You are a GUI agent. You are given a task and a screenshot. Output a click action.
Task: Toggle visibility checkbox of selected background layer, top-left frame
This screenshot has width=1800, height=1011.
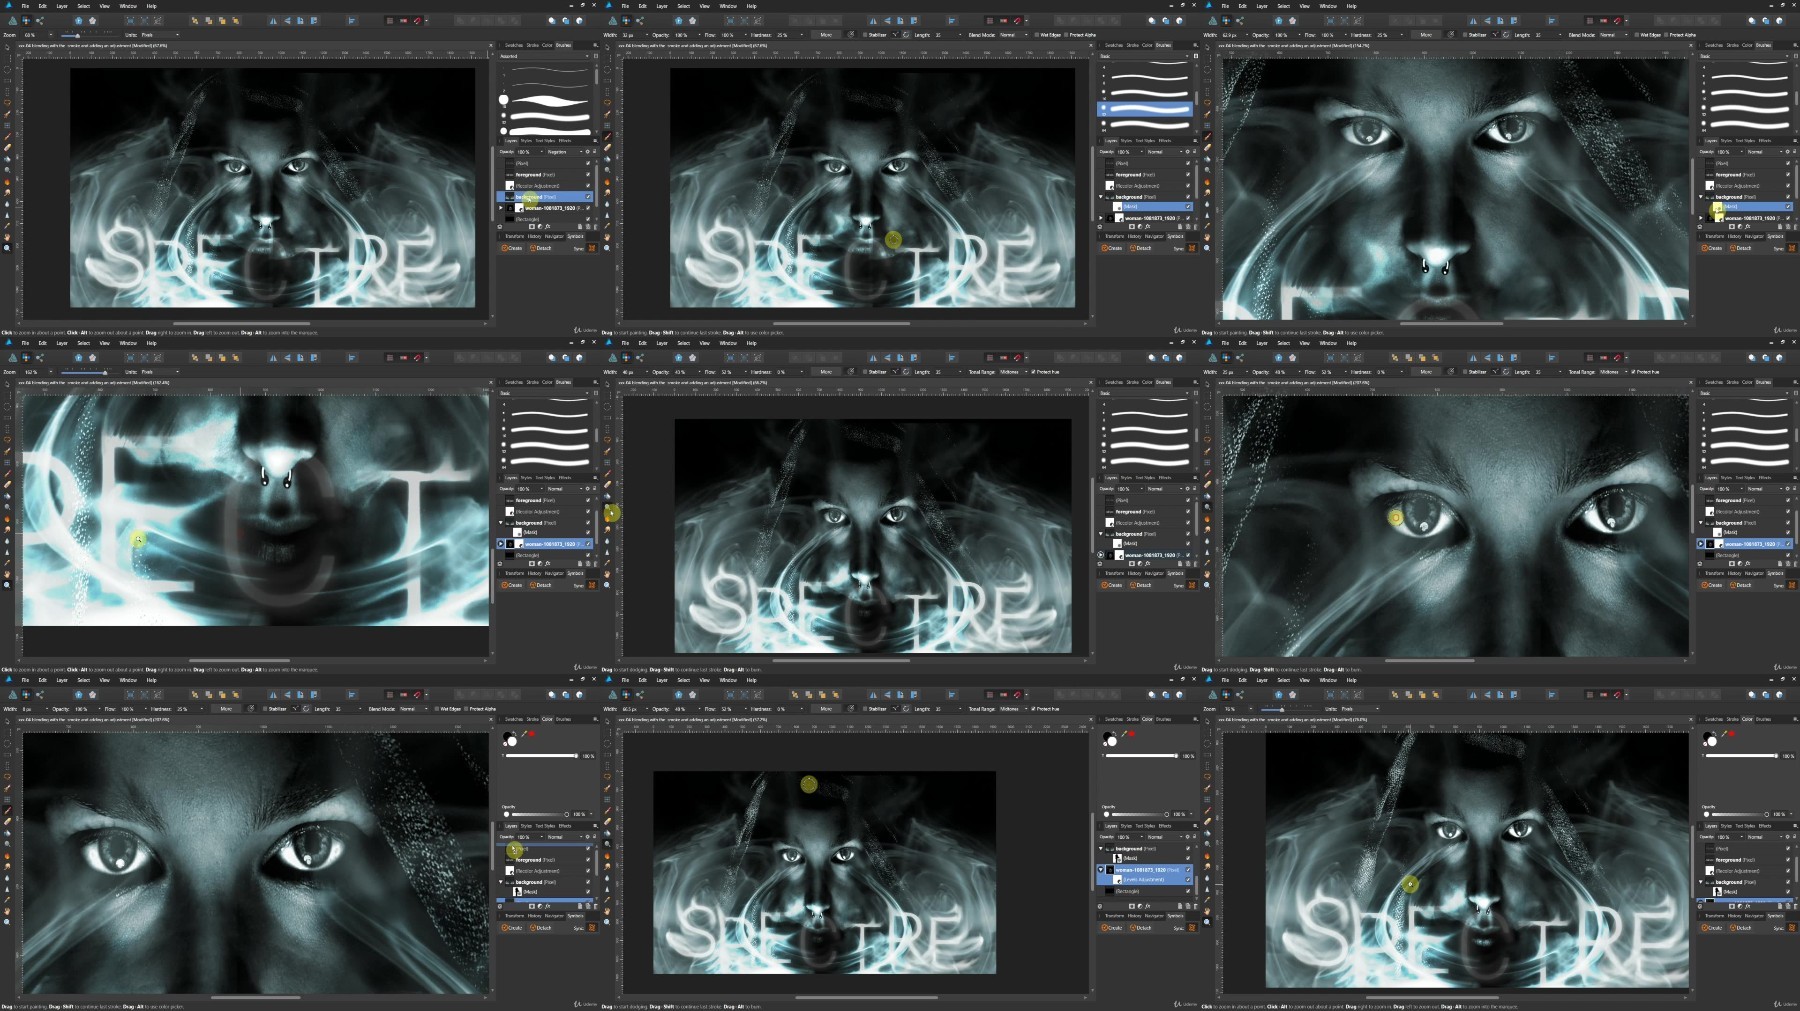(588, 197)
